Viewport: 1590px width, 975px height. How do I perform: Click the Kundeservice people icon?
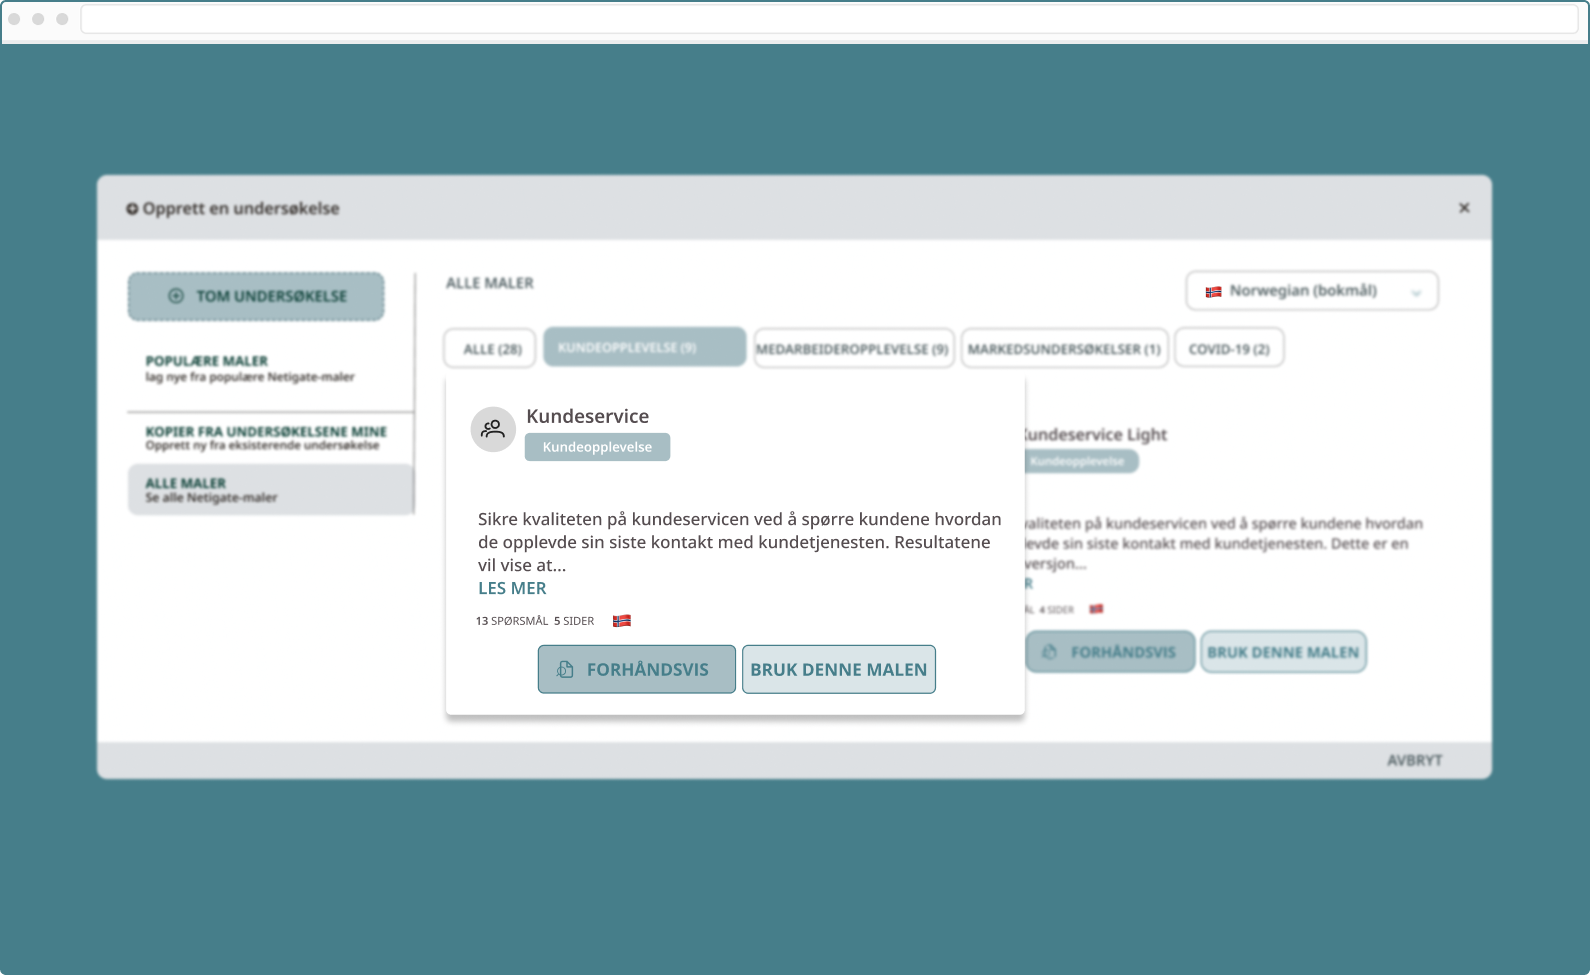pos(493,429)
